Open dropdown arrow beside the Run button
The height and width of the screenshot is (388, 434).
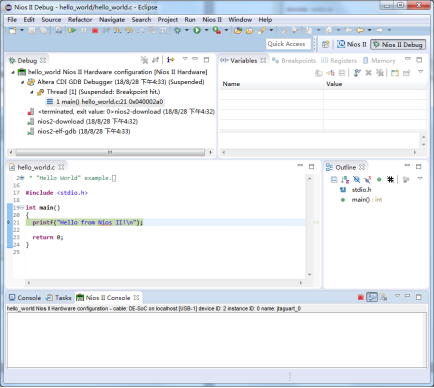(206, 30)
